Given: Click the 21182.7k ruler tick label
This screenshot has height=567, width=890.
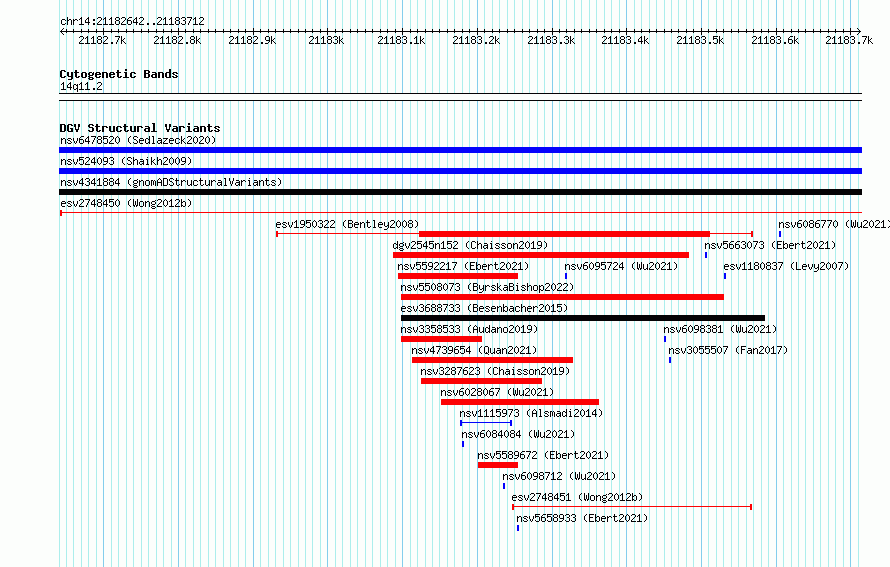Looking at the screenshot, I should [102, 40].
